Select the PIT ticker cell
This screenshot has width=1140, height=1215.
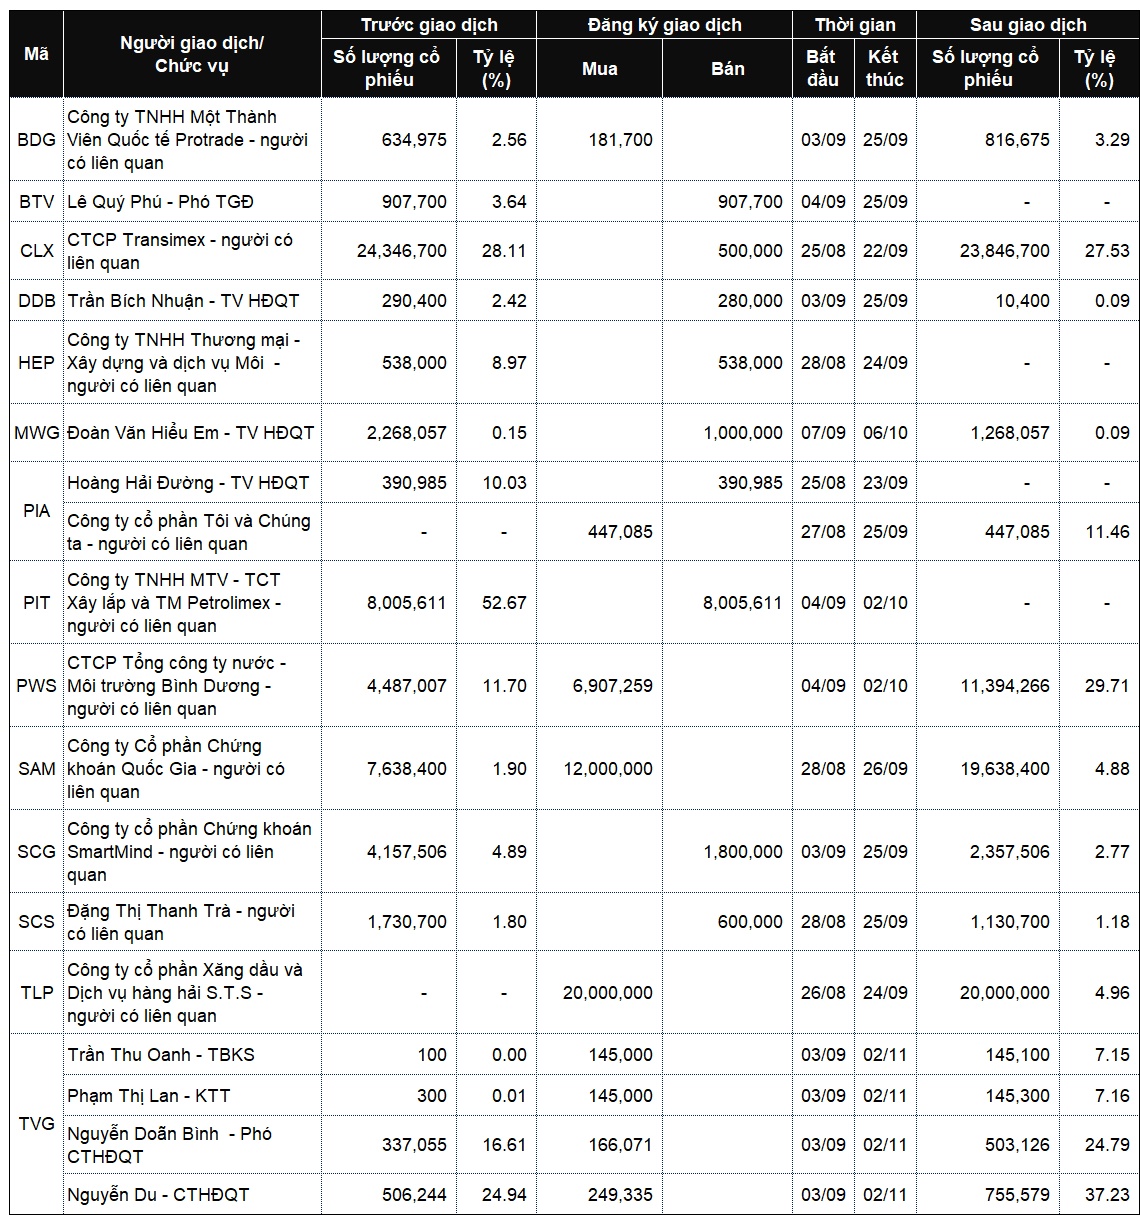37,603
